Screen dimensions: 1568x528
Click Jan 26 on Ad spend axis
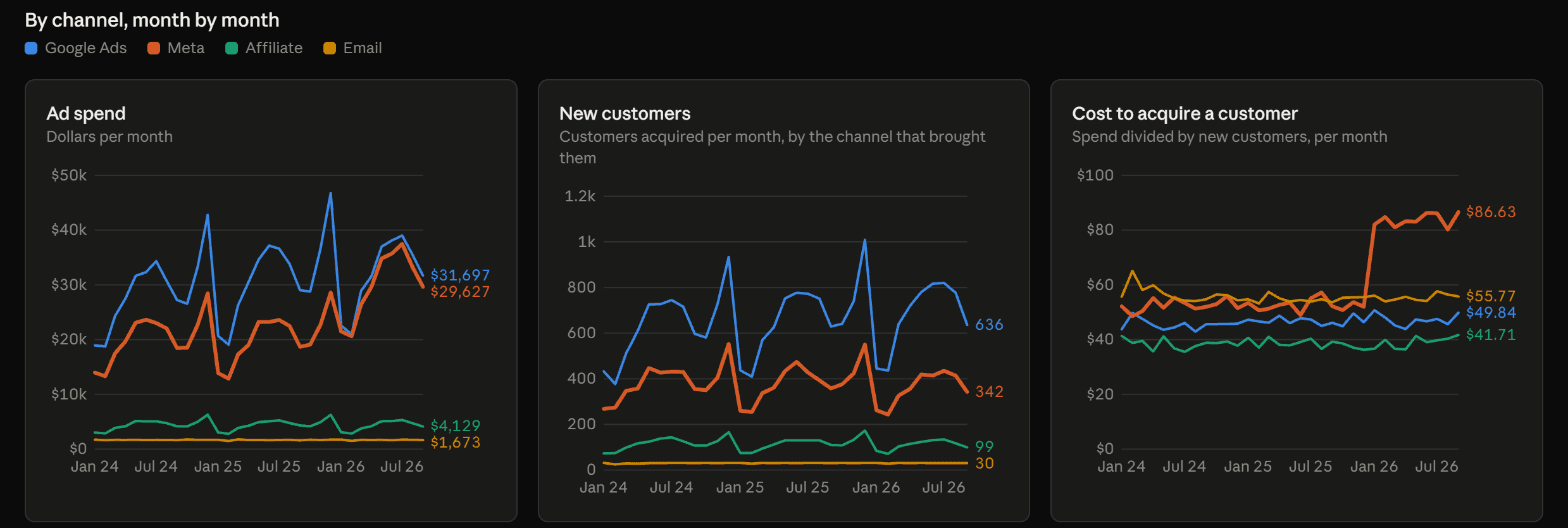(341, 467)
